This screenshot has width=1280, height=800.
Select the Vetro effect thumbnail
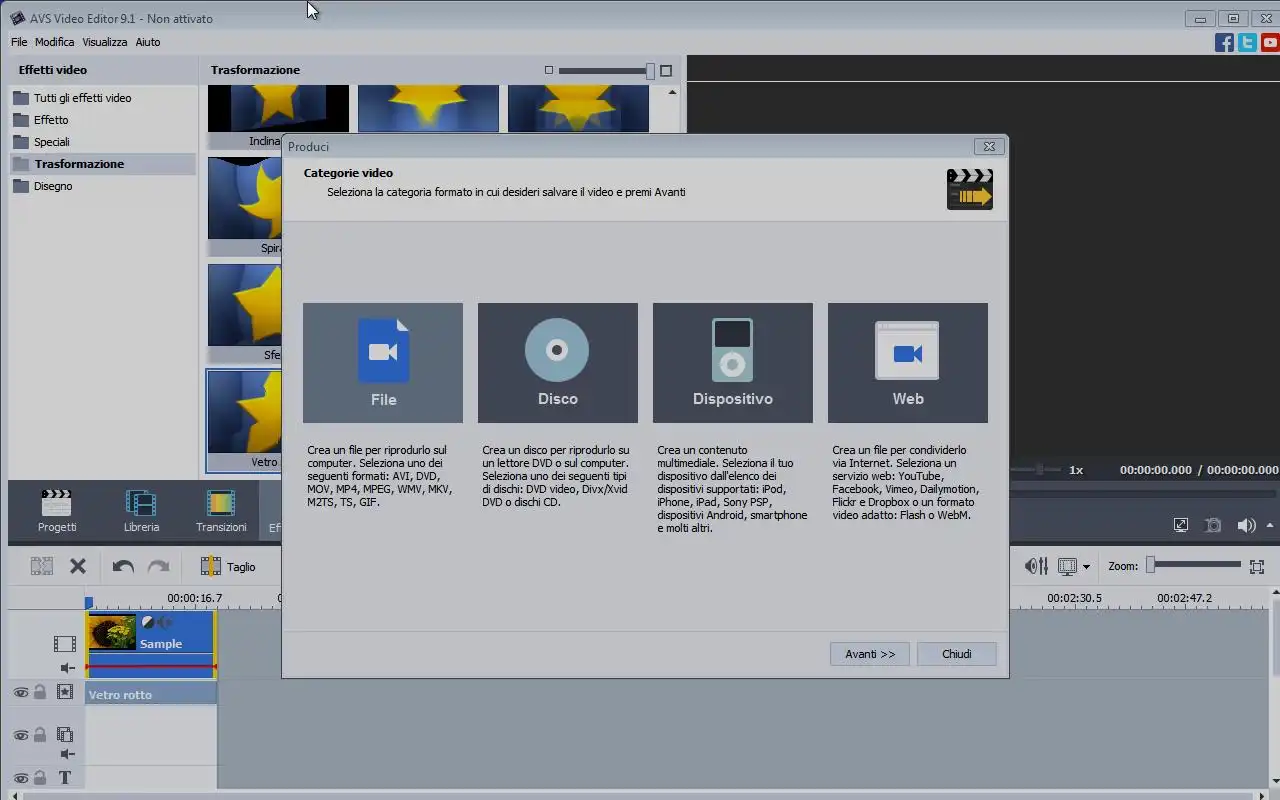(245, 420)
